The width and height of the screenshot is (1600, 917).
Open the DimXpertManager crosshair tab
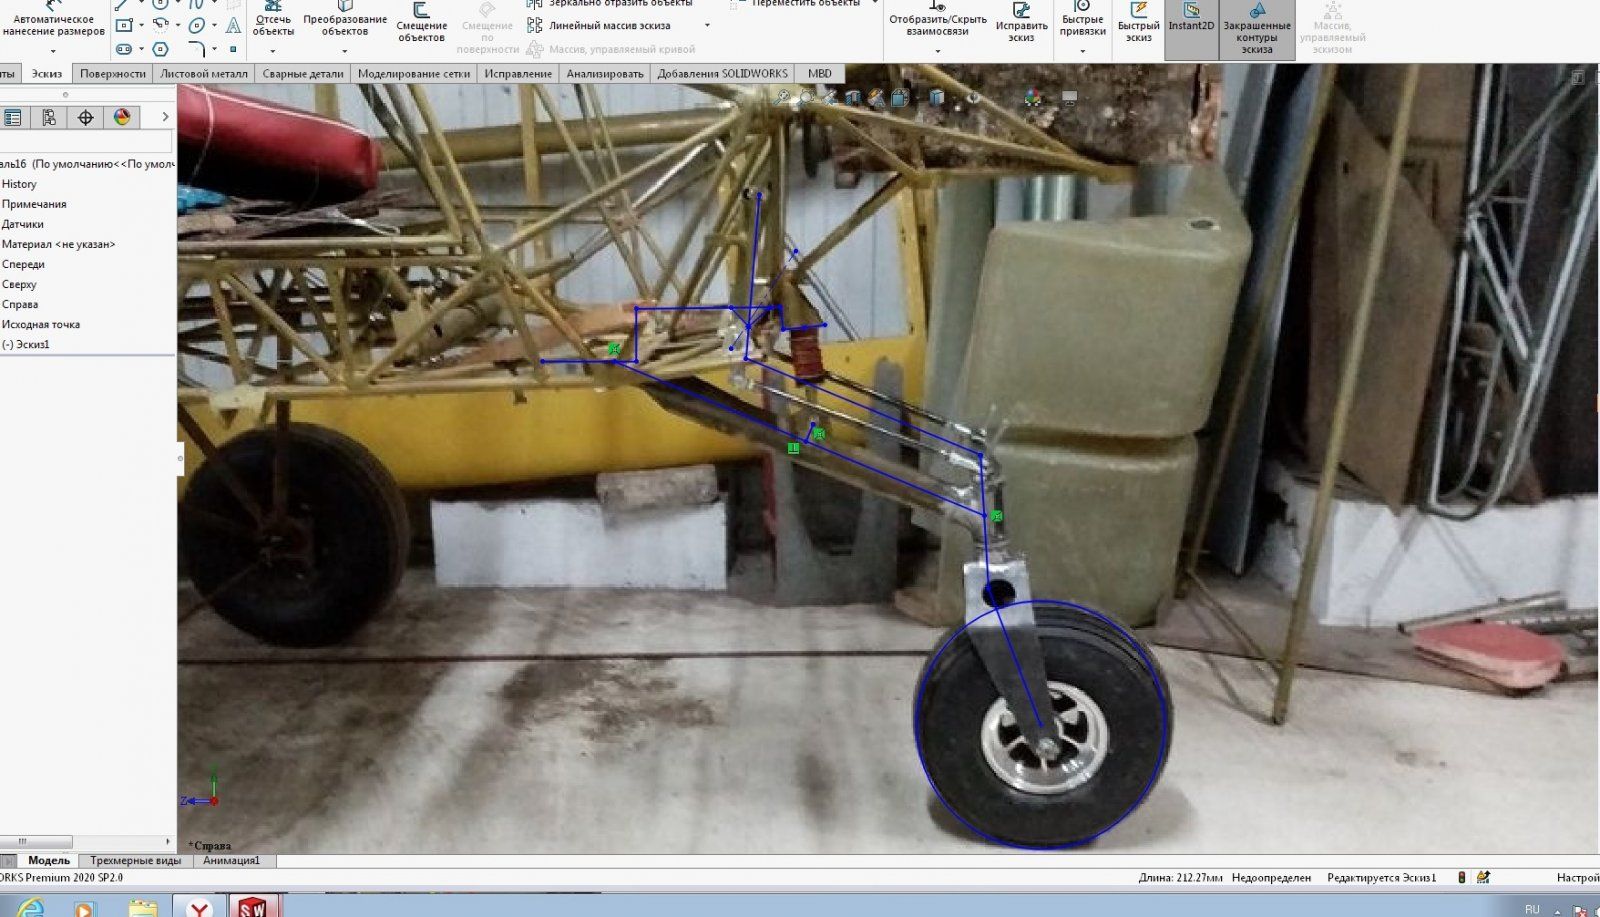(86, 118)
